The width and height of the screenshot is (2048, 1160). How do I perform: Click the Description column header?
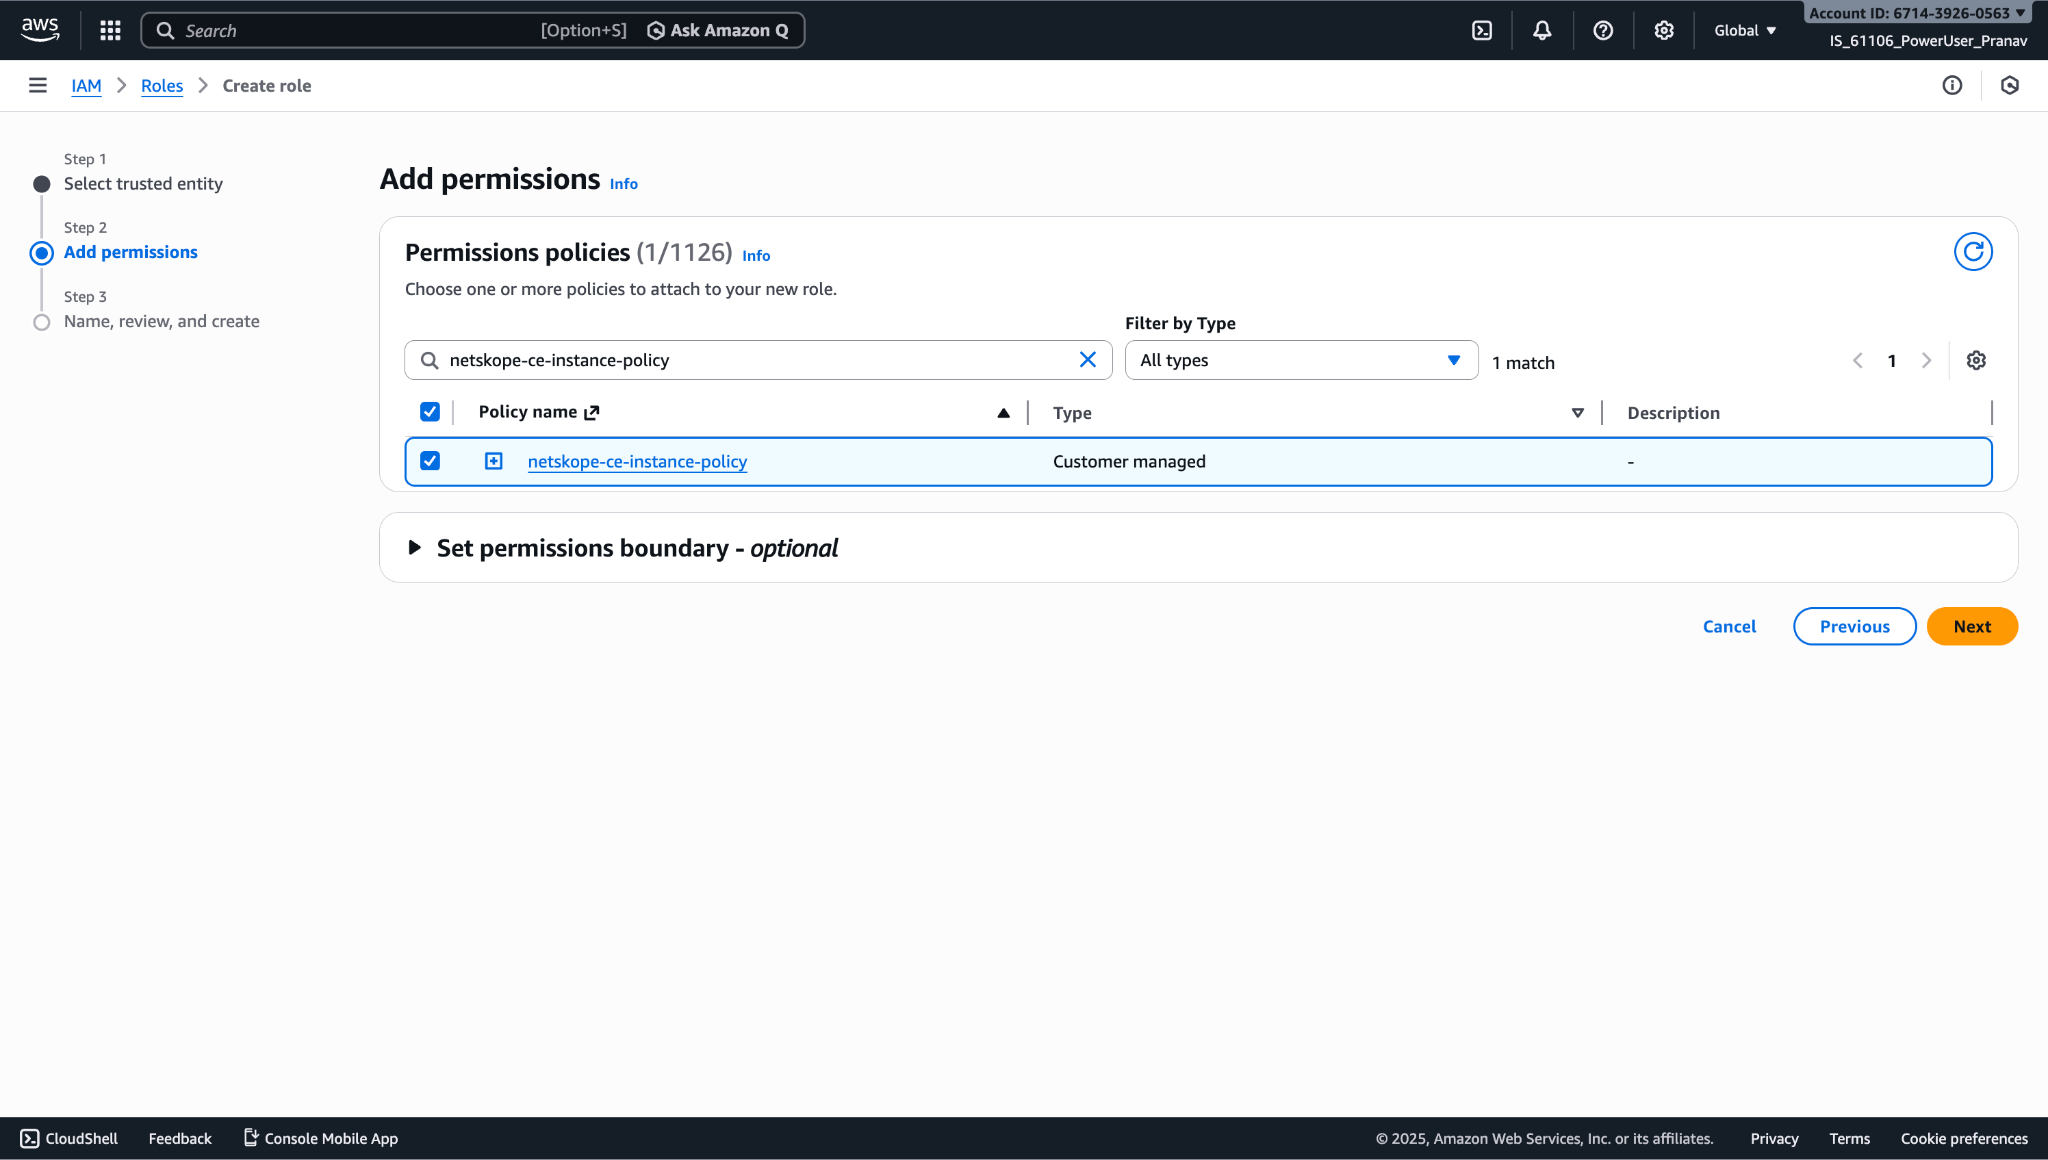pos(1673,413)
